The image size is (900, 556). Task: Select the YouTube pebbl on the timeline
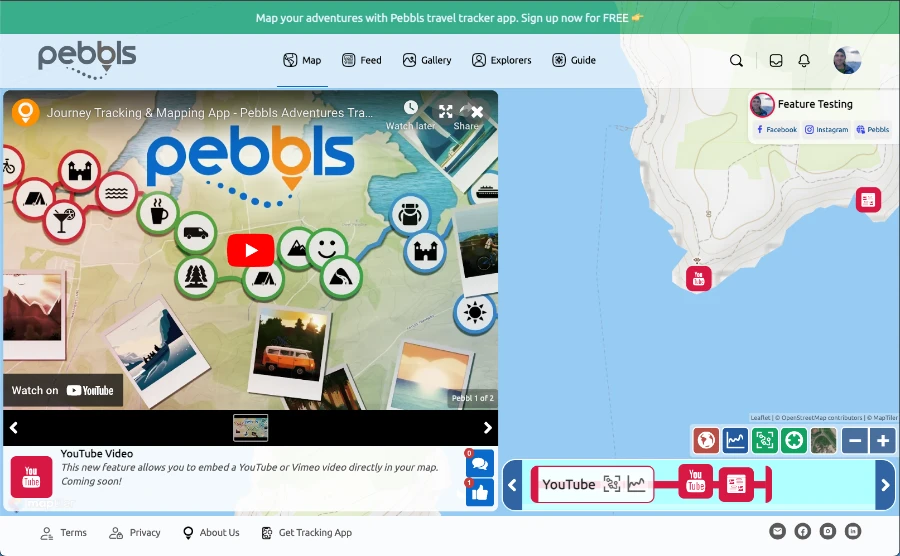[696, 480]
